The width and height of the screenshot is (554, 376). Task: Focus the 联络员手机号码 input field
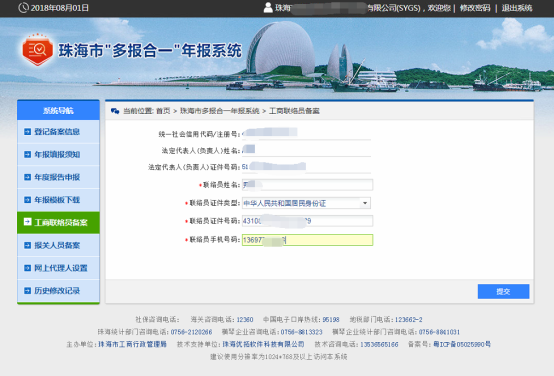click(x=307, y=240)
